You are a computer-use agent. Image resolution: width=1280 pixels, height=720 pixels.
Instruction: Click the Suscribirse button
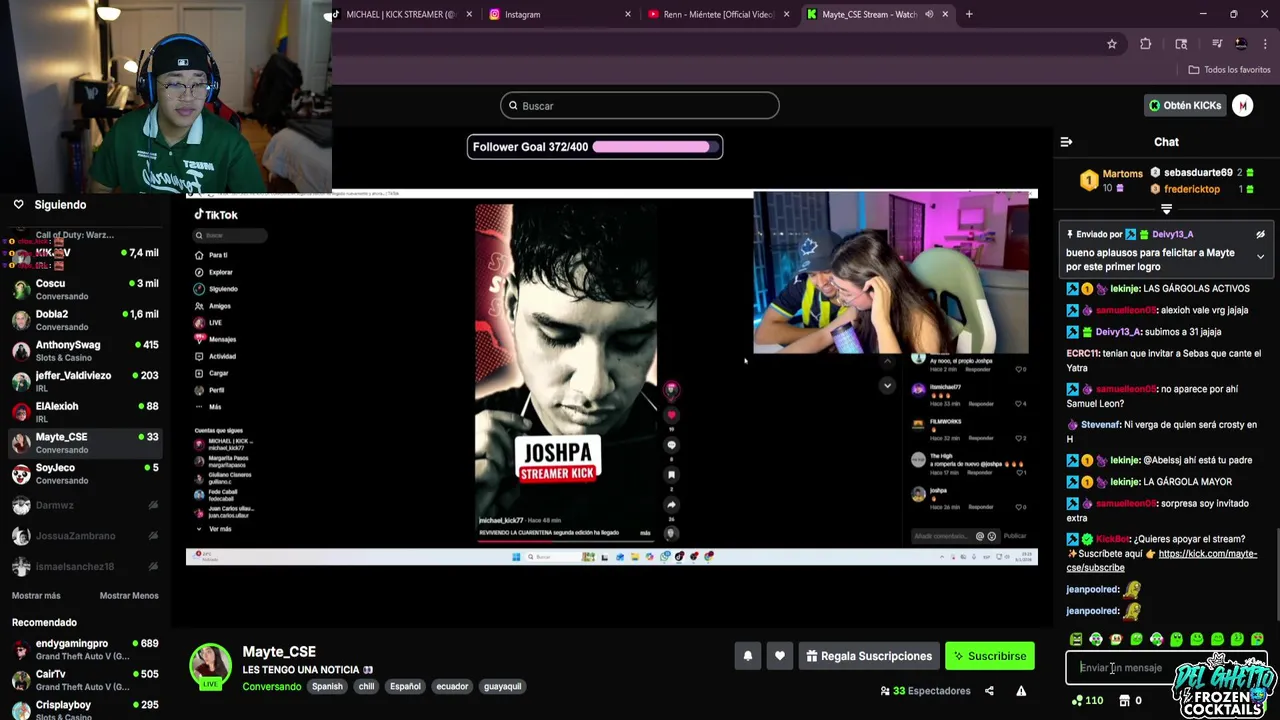point(990,656)
